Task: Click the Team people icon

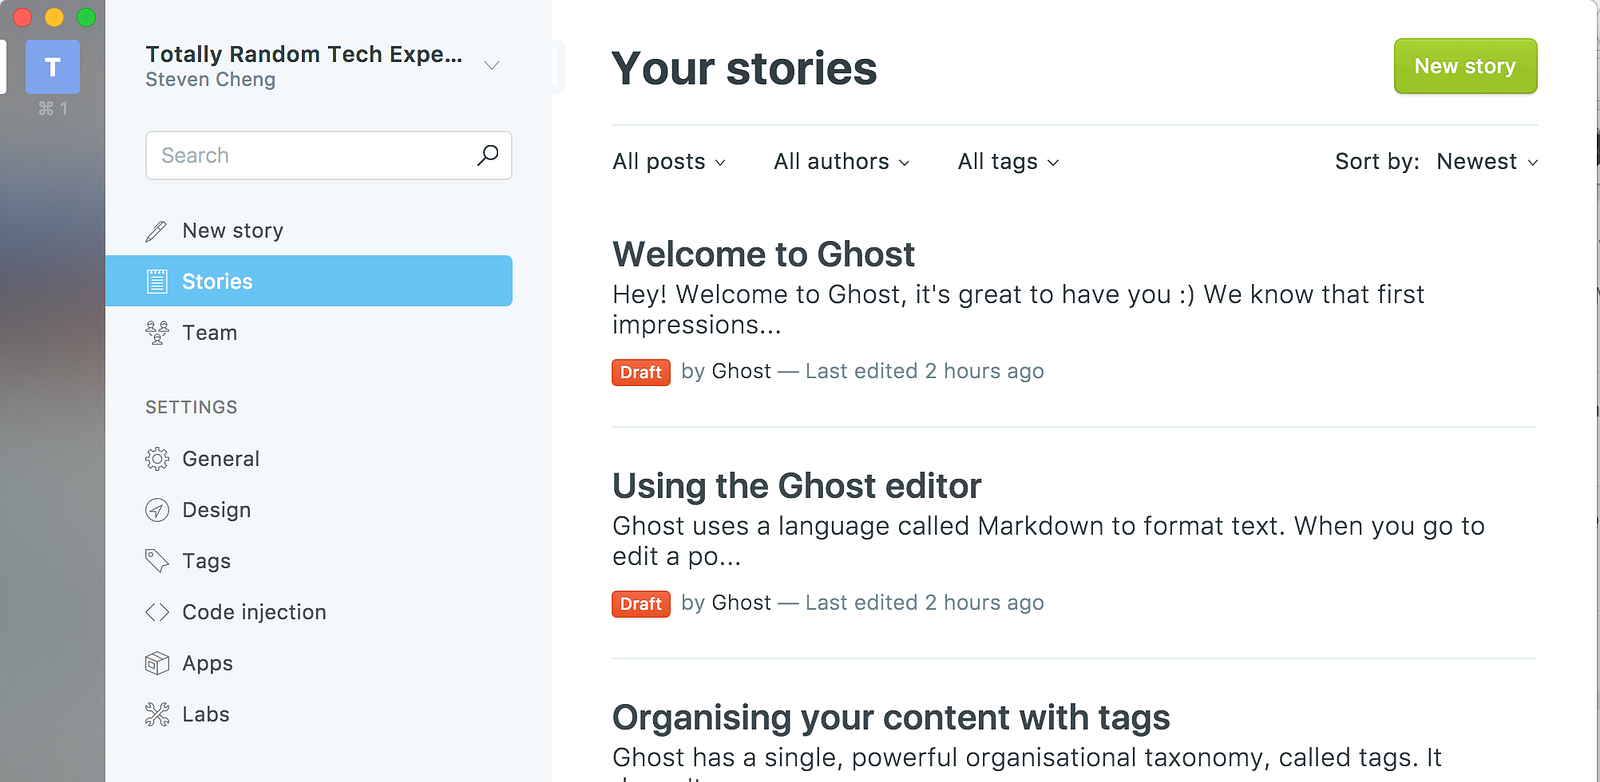Action: point(157,333)
